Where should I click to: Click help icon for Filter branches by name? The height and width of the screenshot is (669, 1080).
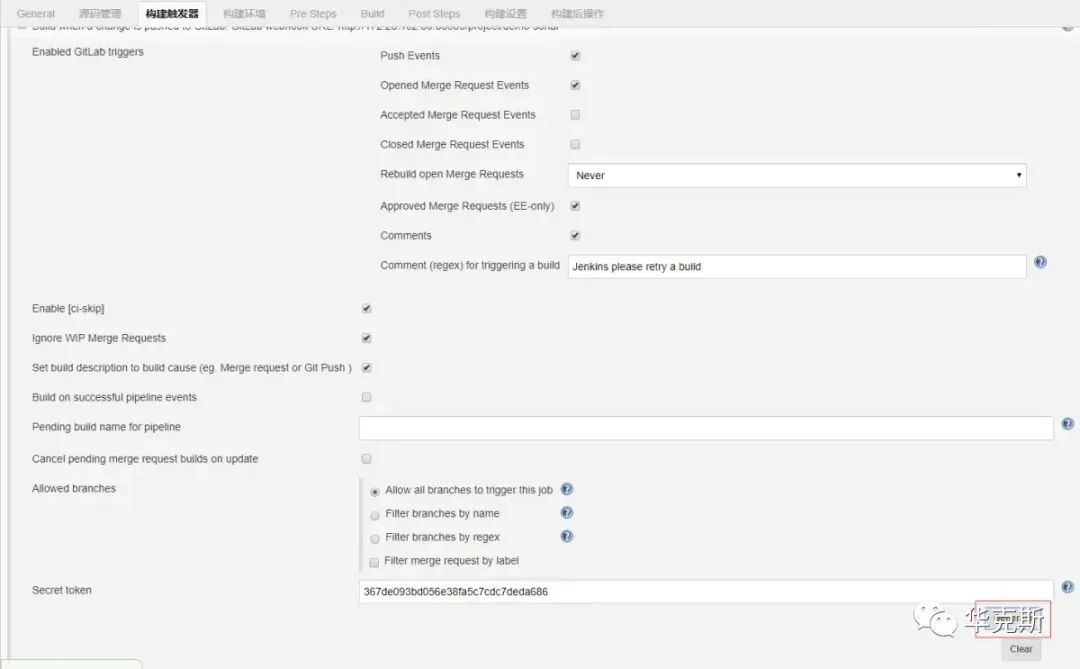coord(567,513)
